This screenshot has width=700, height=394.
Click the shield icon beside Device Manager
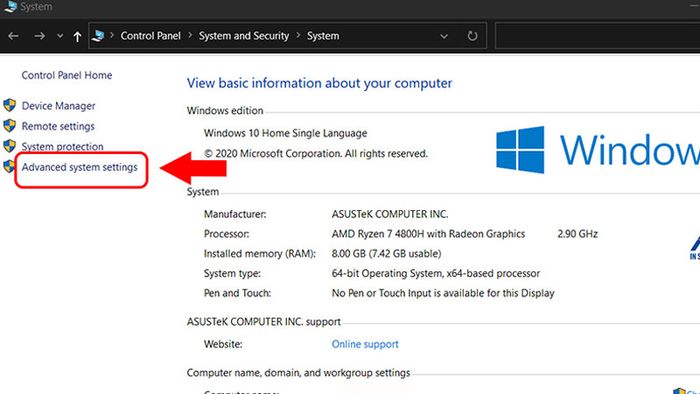9,105
